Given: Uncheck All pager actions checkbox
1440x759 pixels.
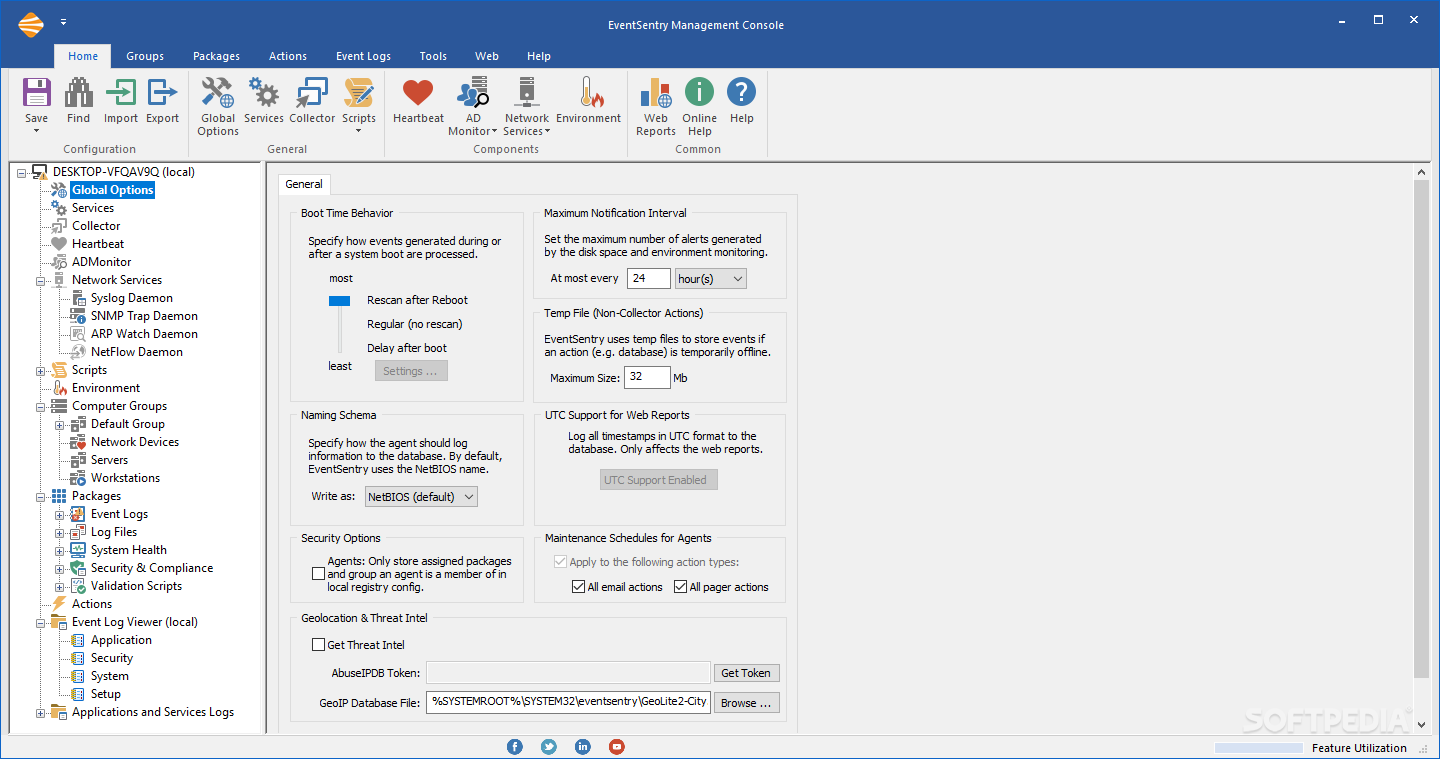Looking at the screenshot, I should (x=680, y=587).
